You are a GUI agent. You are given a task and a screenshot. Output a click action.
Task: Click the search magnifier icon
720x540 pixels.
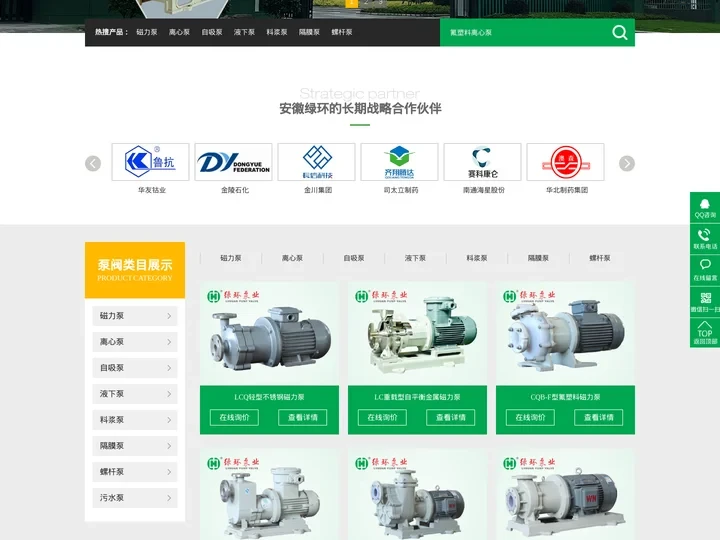(619, 33)
